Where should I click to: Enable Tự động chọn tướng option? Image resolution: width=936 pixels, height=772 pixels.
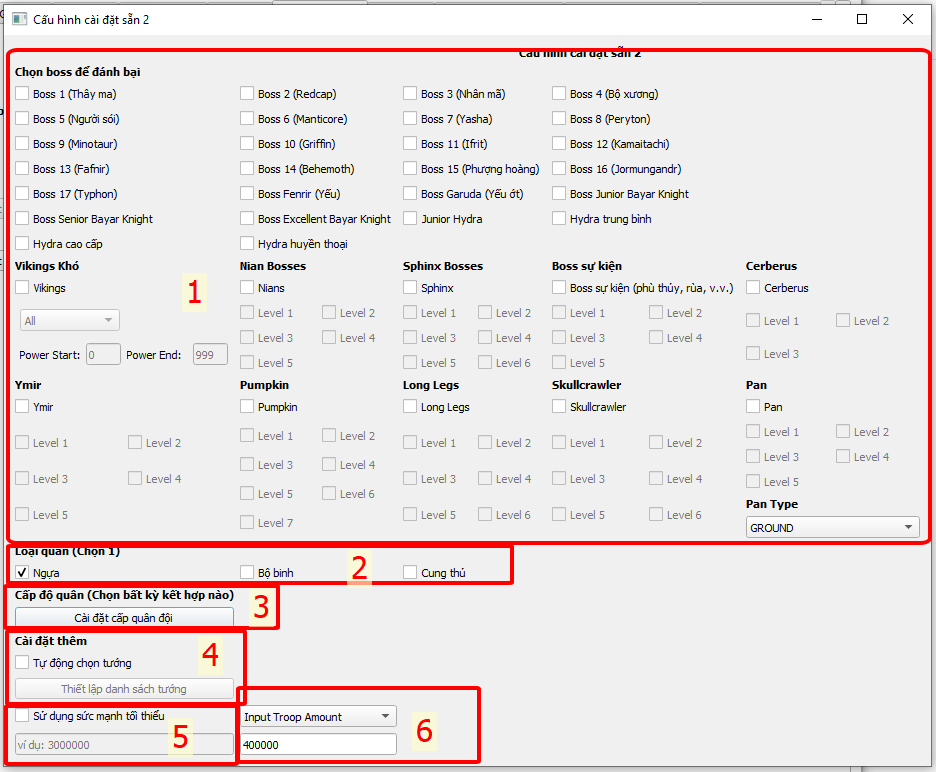point(22,663)
